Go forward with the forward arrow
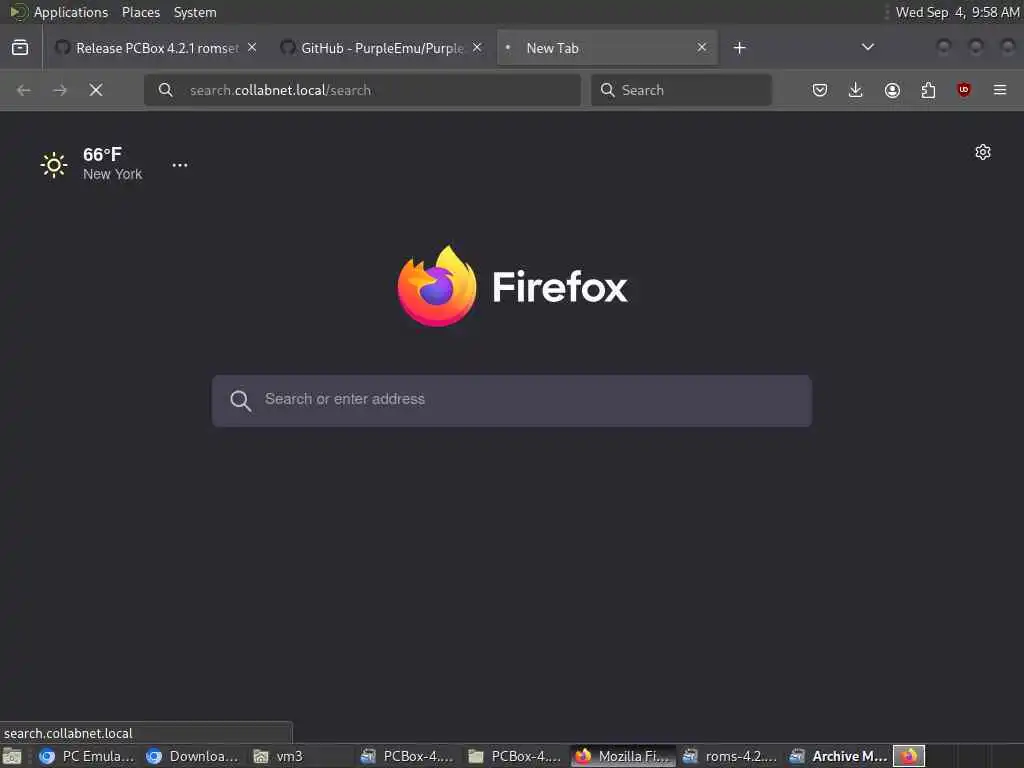The width and height of the screenshot is (1024, 768). tap(59, 90)
